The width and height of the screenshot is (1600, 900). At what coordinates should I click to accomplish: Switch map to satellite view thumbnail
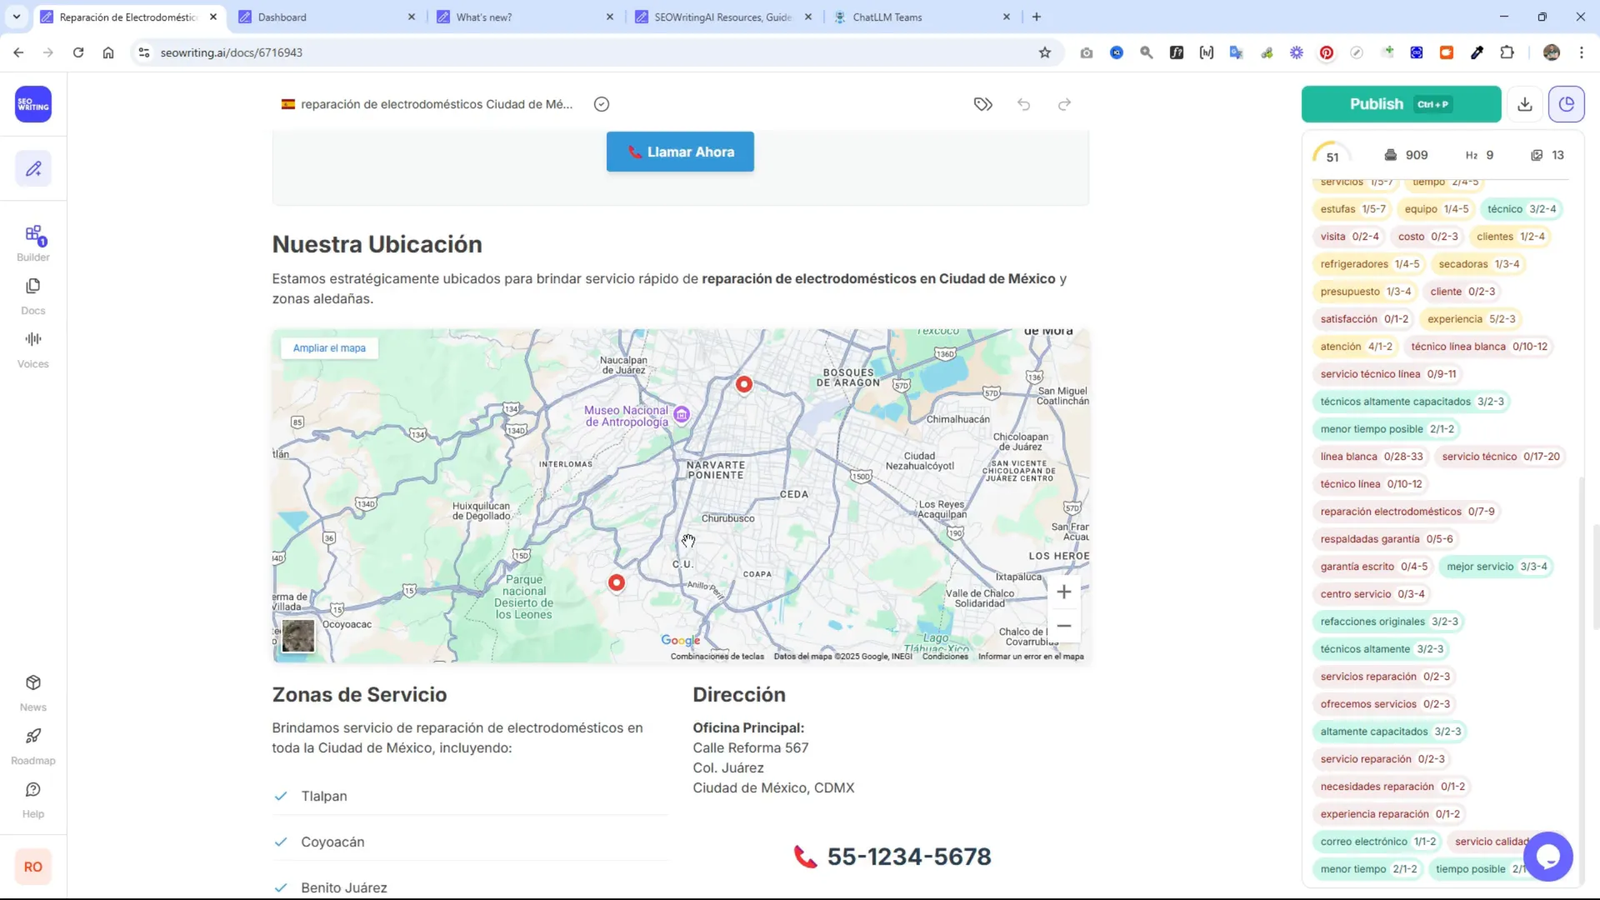[x=297, y=636]
